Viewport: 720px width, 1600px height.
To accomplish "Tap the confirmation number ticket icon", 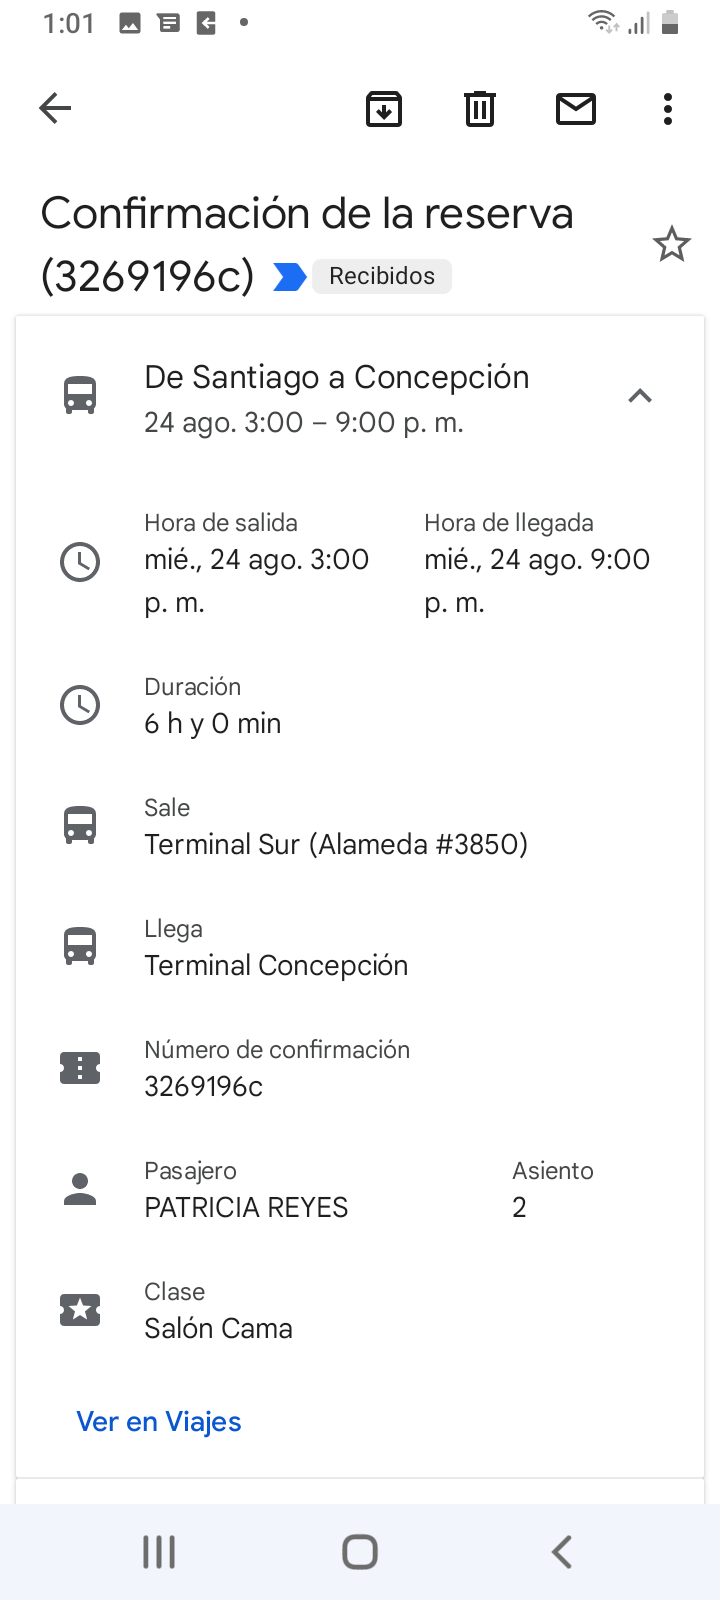I will 80,1068.
